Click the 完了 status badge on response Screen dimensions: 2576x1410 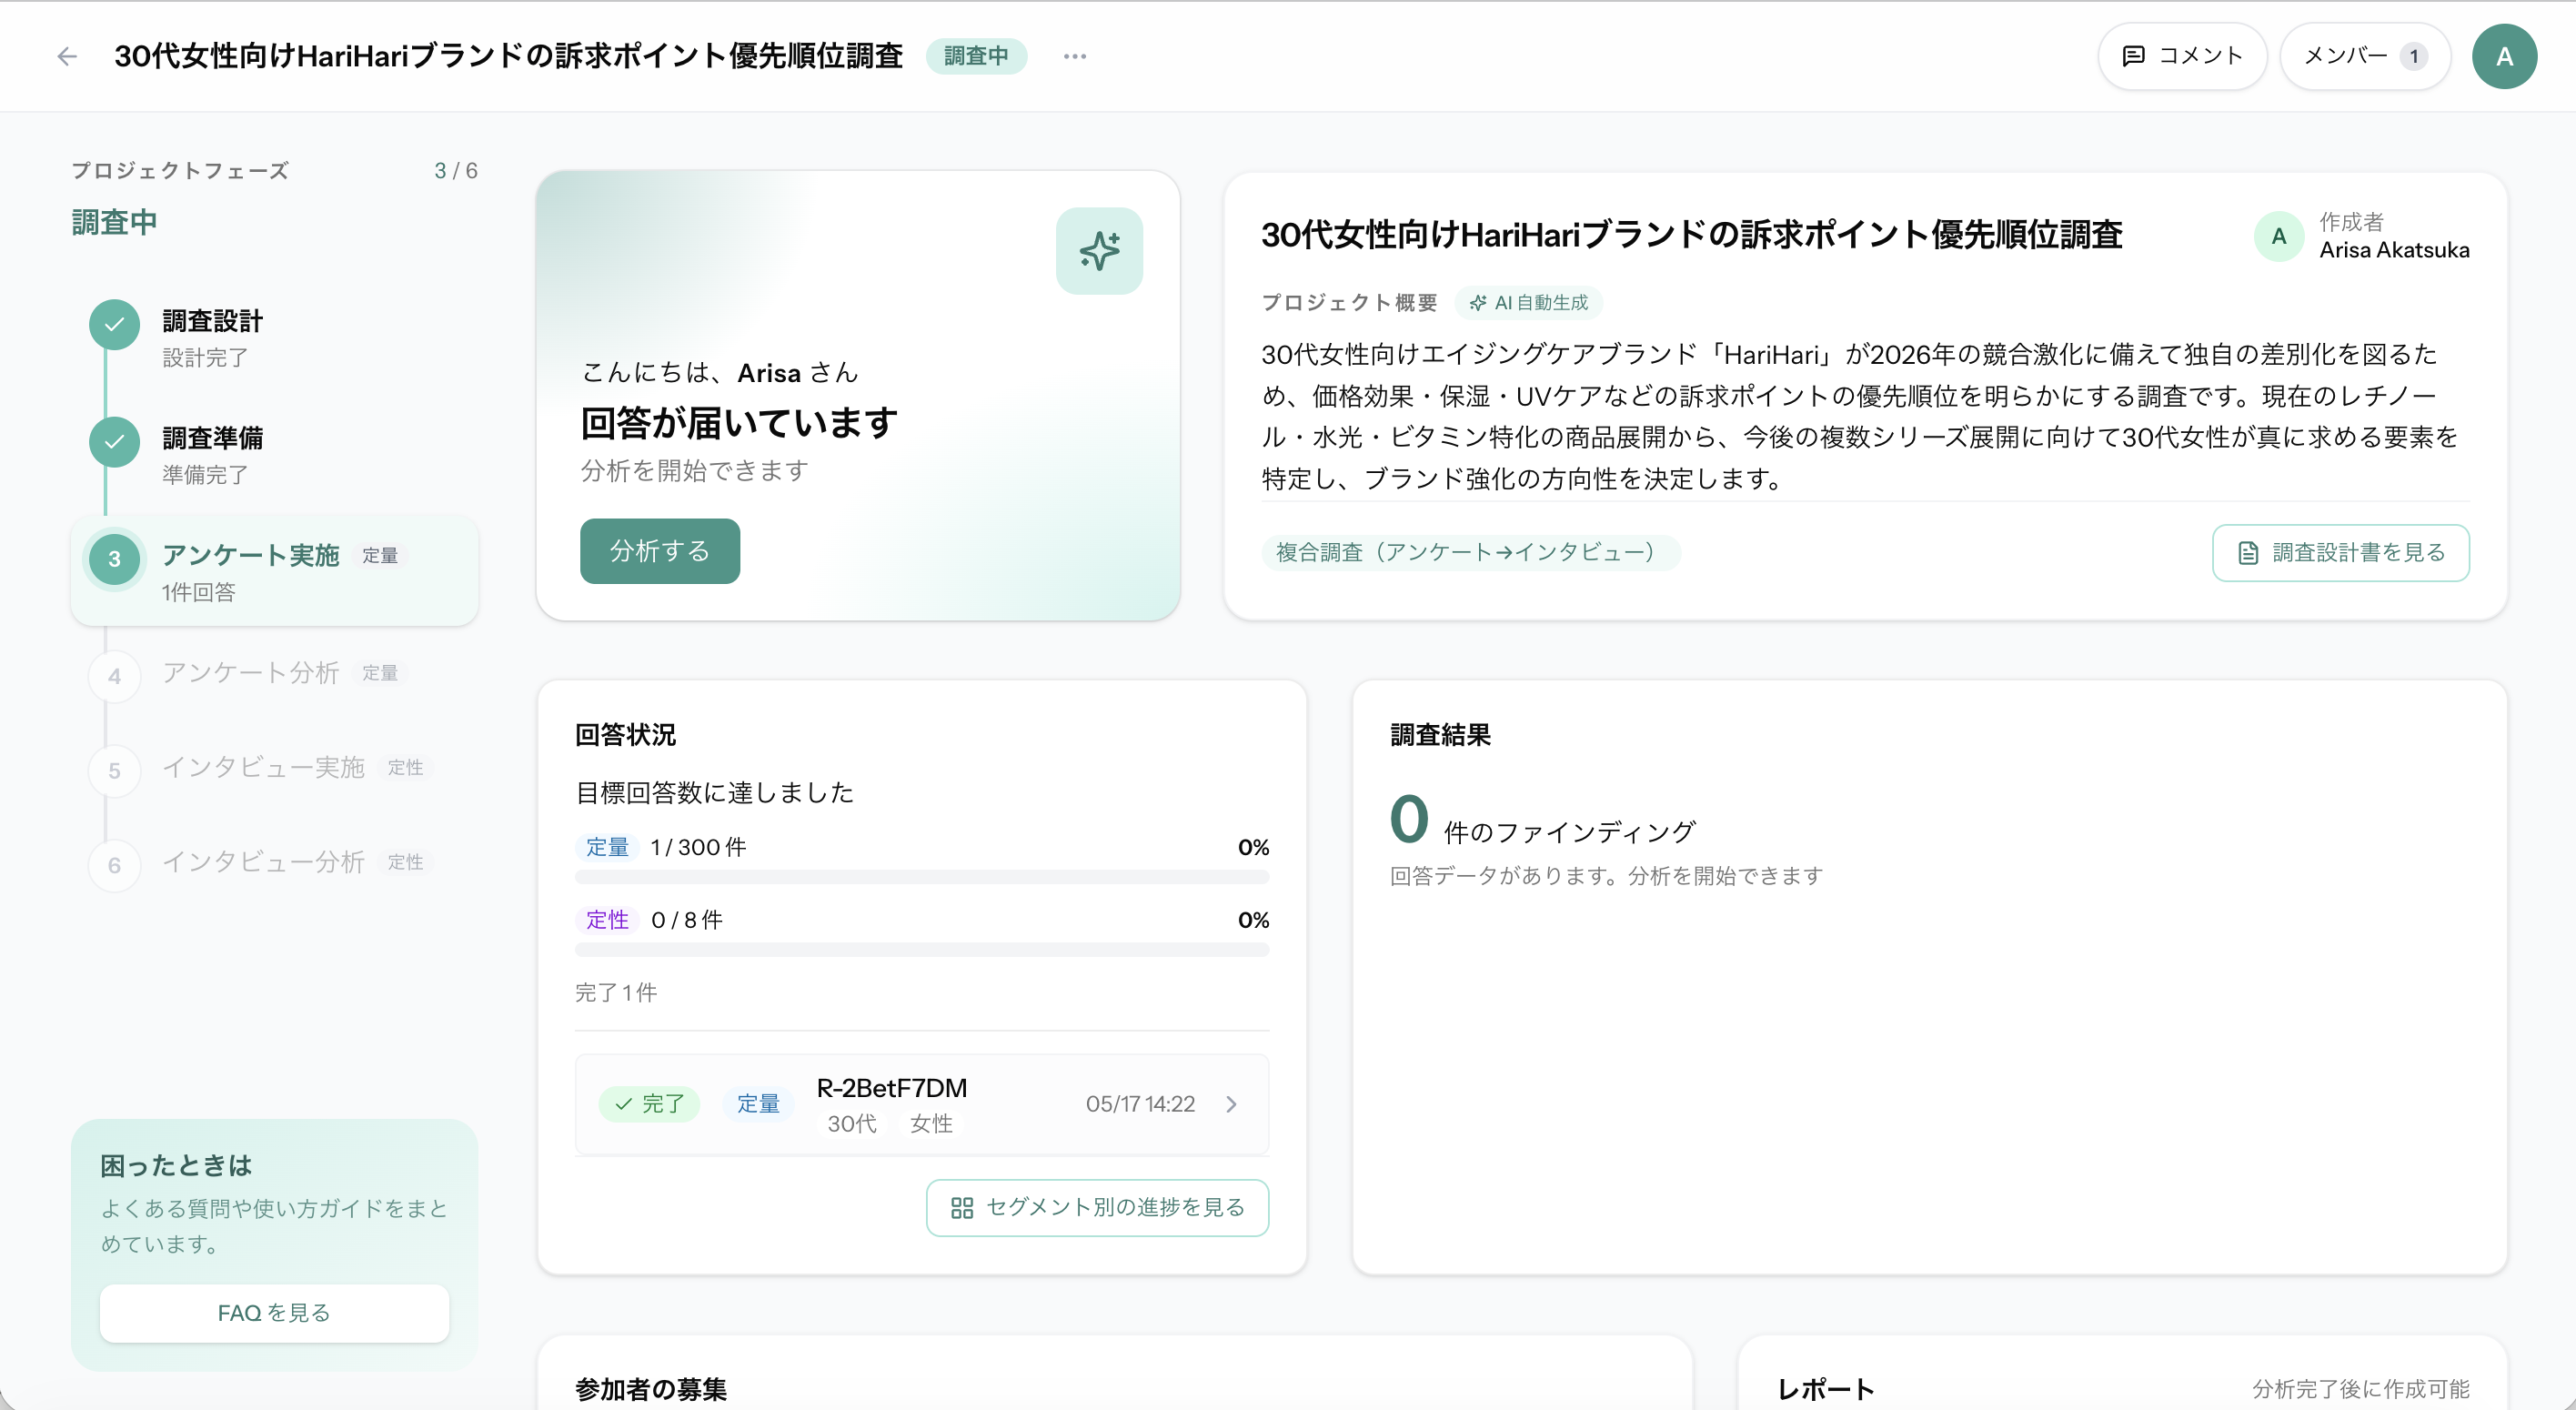[649, 1104]
